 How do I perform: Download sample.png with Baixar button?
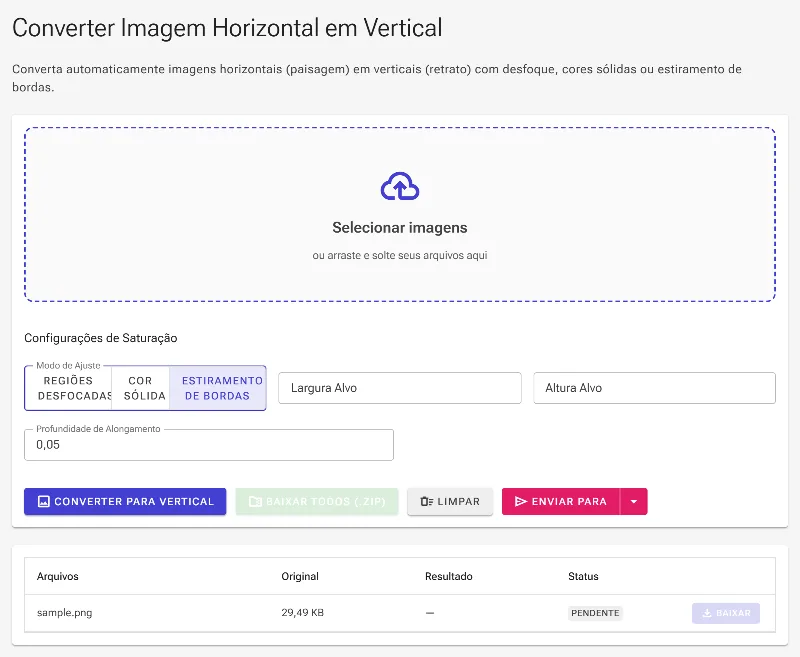click(x=726, y=613)
